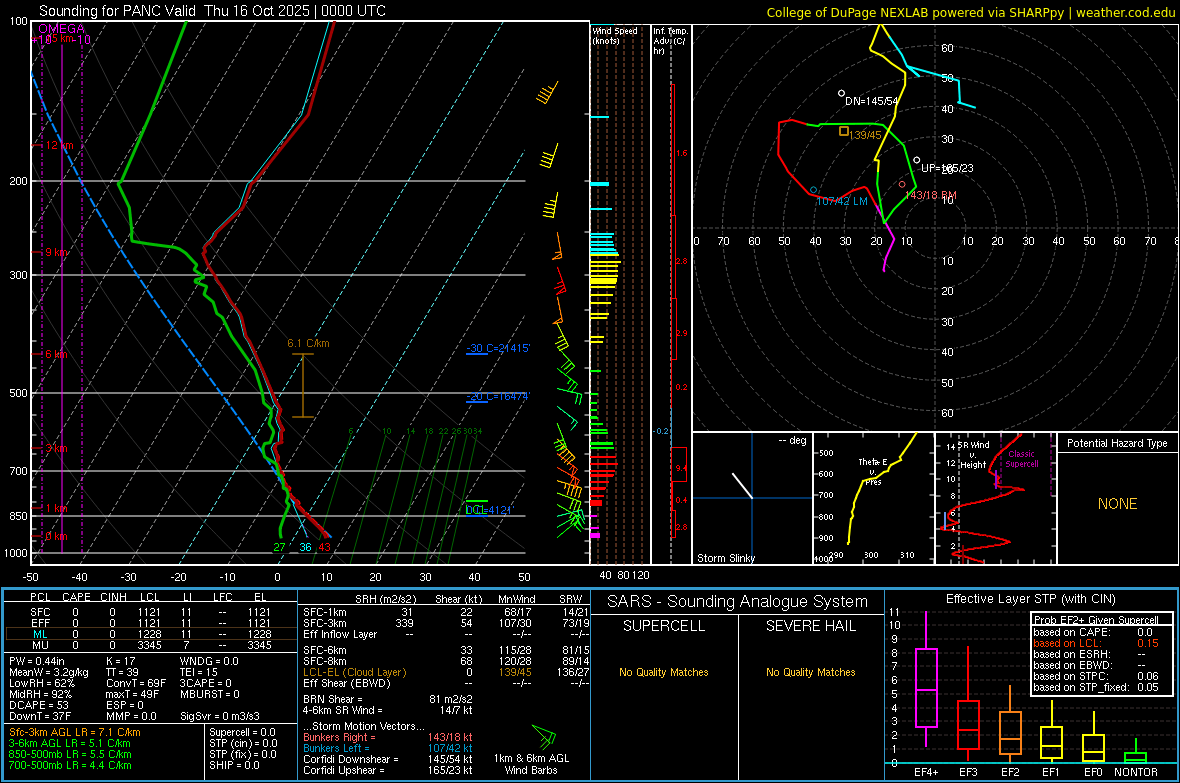Click the yellow 'NONE' hazard type
The height and width of the screenshot is (783, 1180).
click(1117, 504)
